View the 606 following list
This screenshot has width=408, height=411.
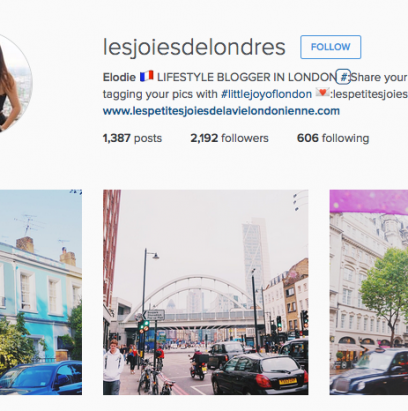tap(333, 138)
